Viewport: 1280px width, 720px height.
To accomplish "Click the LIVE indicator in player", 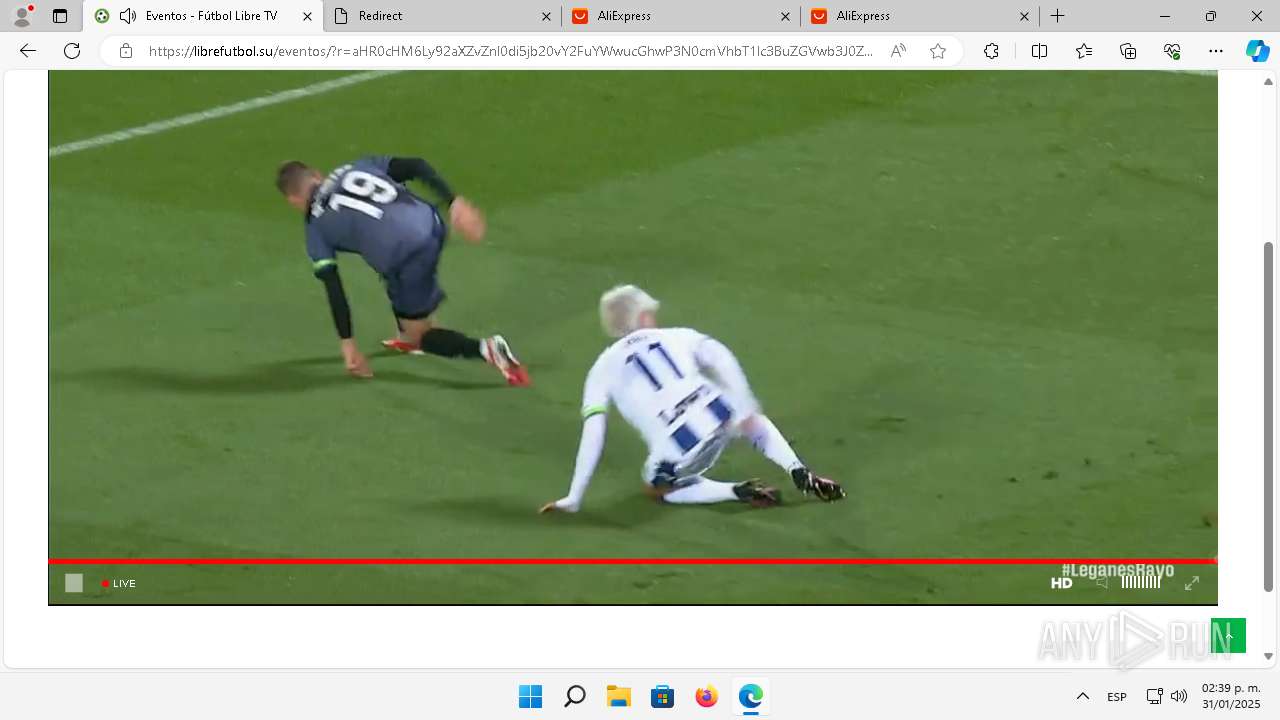I will point(119,584).
